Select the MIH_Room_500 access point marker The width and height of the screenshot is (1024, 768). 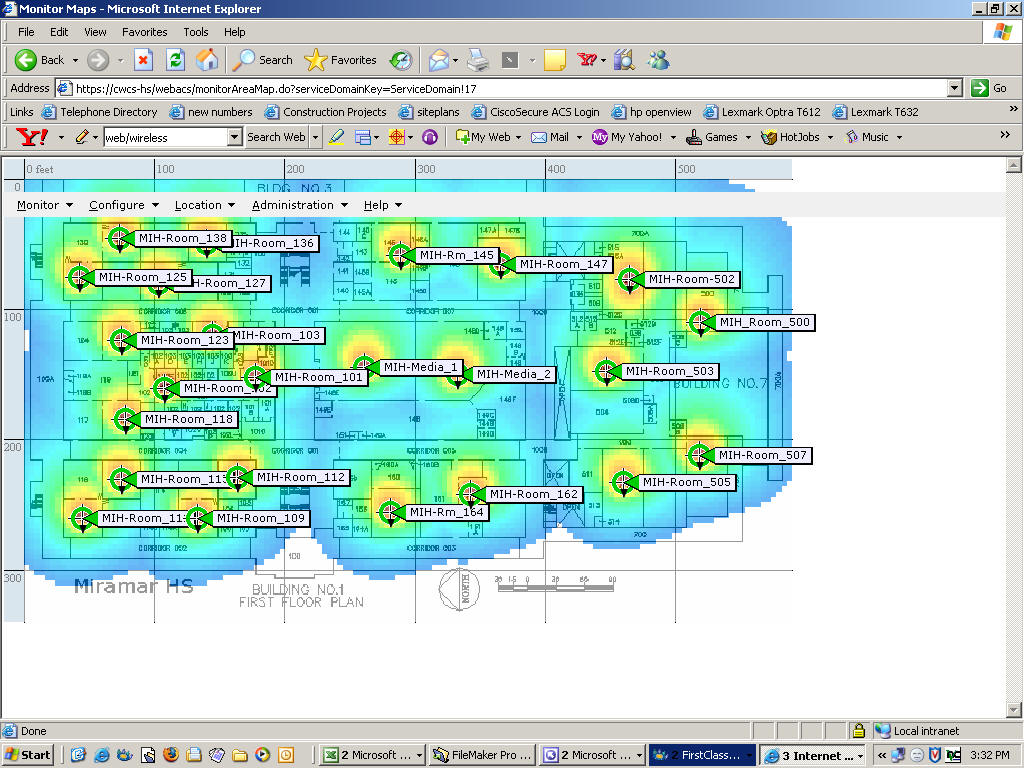(700, 322)
